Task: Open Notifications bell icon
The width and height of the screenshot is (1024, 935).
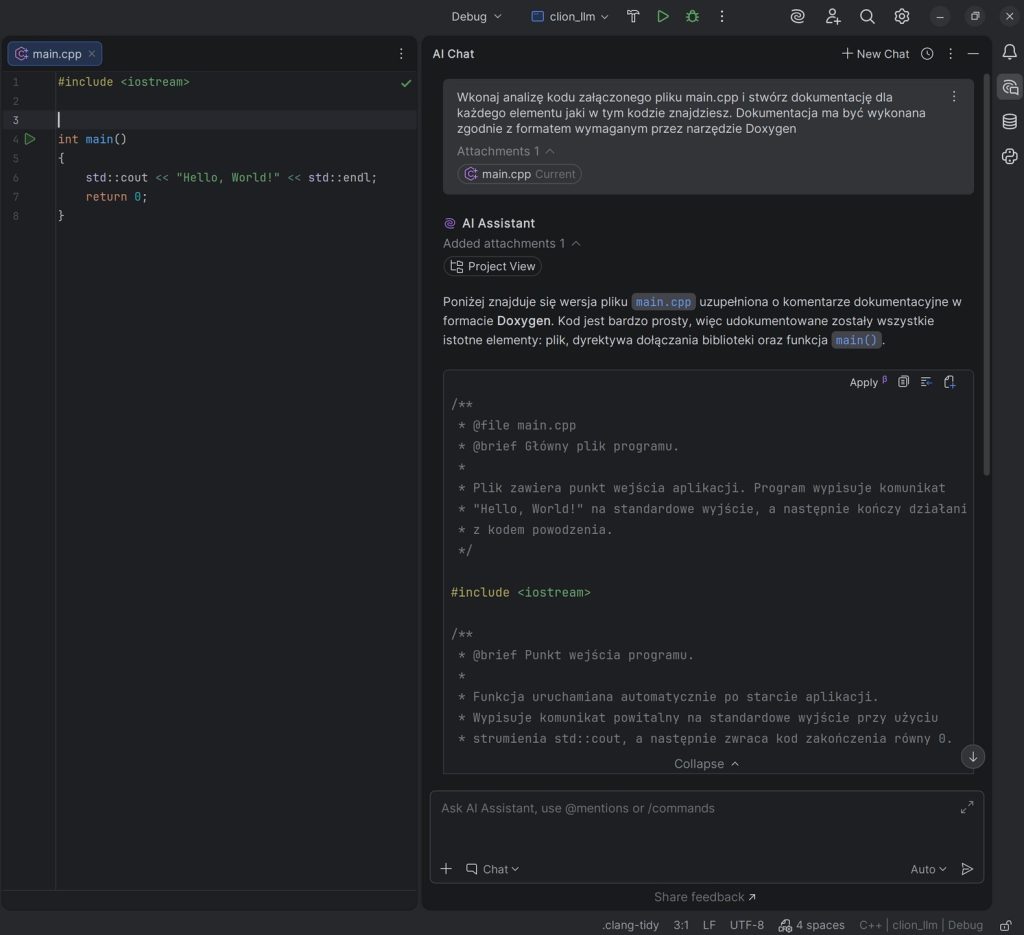Action: click(x=1009, y=52)
